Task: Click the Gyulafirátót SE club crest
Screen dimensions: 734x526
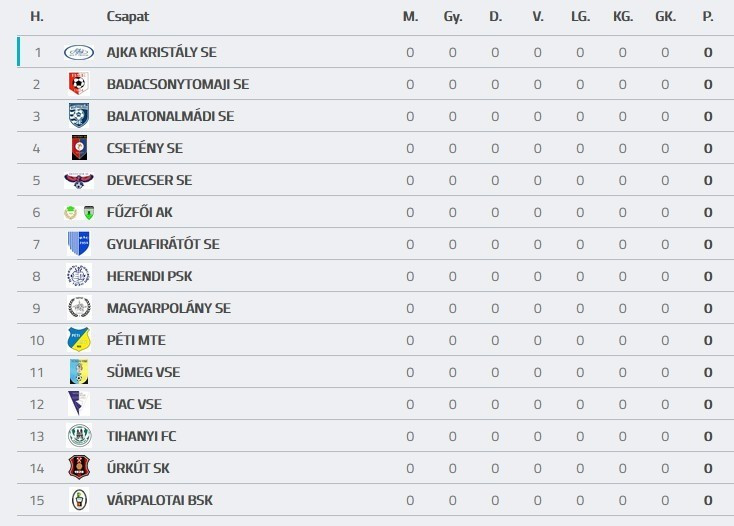Action: coord(78,244)
